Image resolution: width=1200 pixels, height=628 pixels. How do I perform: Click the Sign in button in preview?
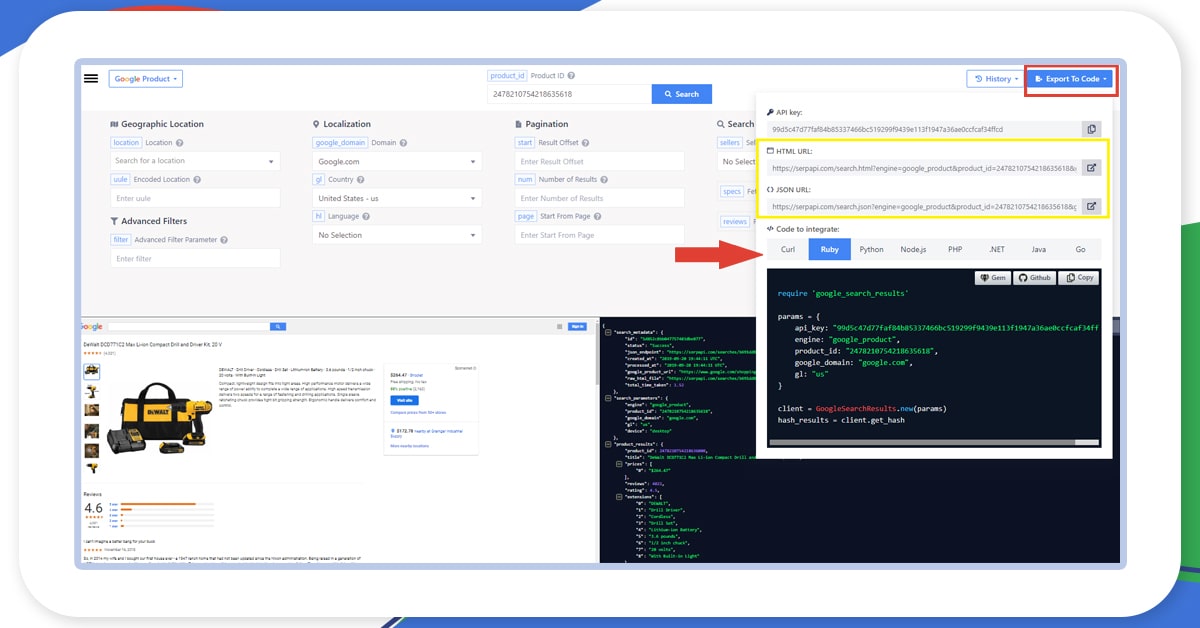tap(577, 326)
